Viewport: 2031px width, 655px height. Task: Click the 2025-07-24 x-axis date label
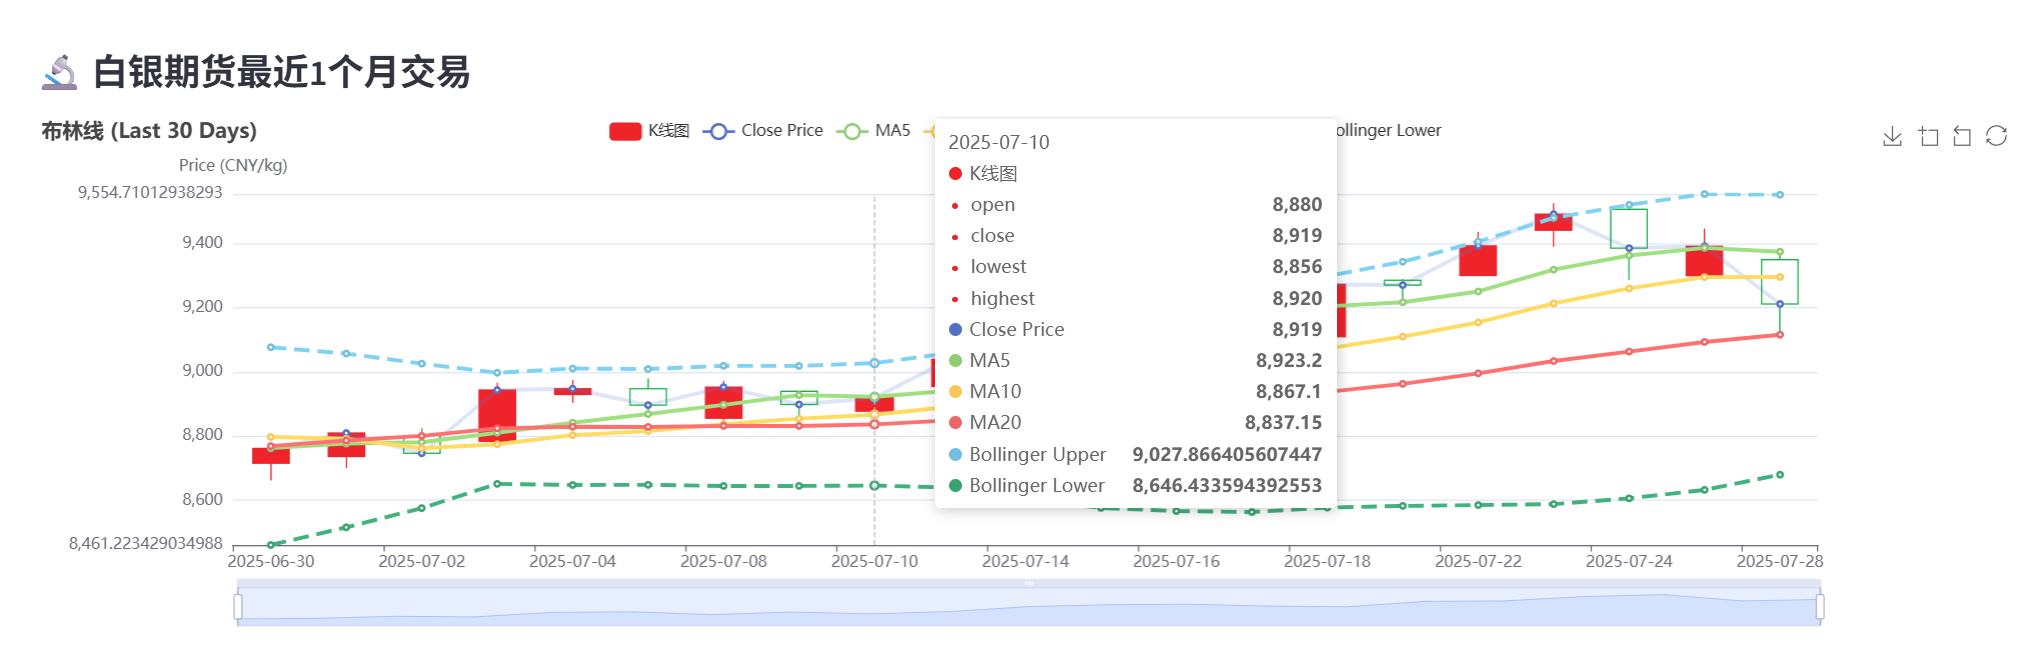pyautogui.click(x=1629, y=562)
